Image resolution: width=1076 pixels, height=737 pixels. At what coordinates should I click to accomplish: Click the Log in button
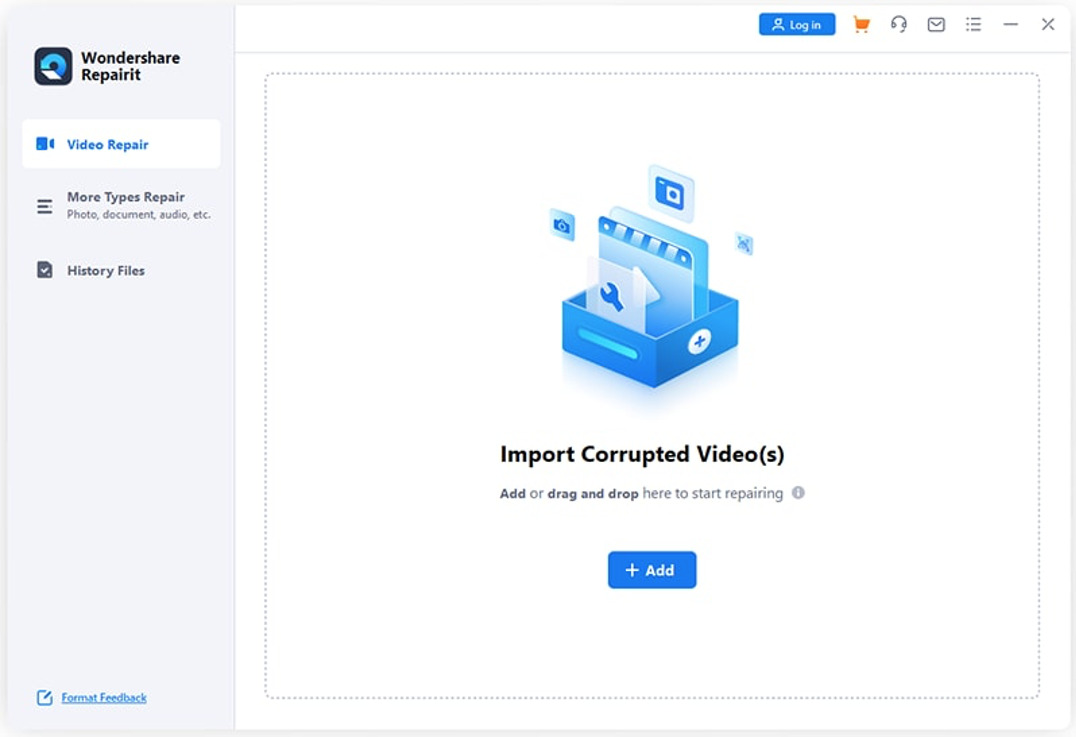(796, 25)
